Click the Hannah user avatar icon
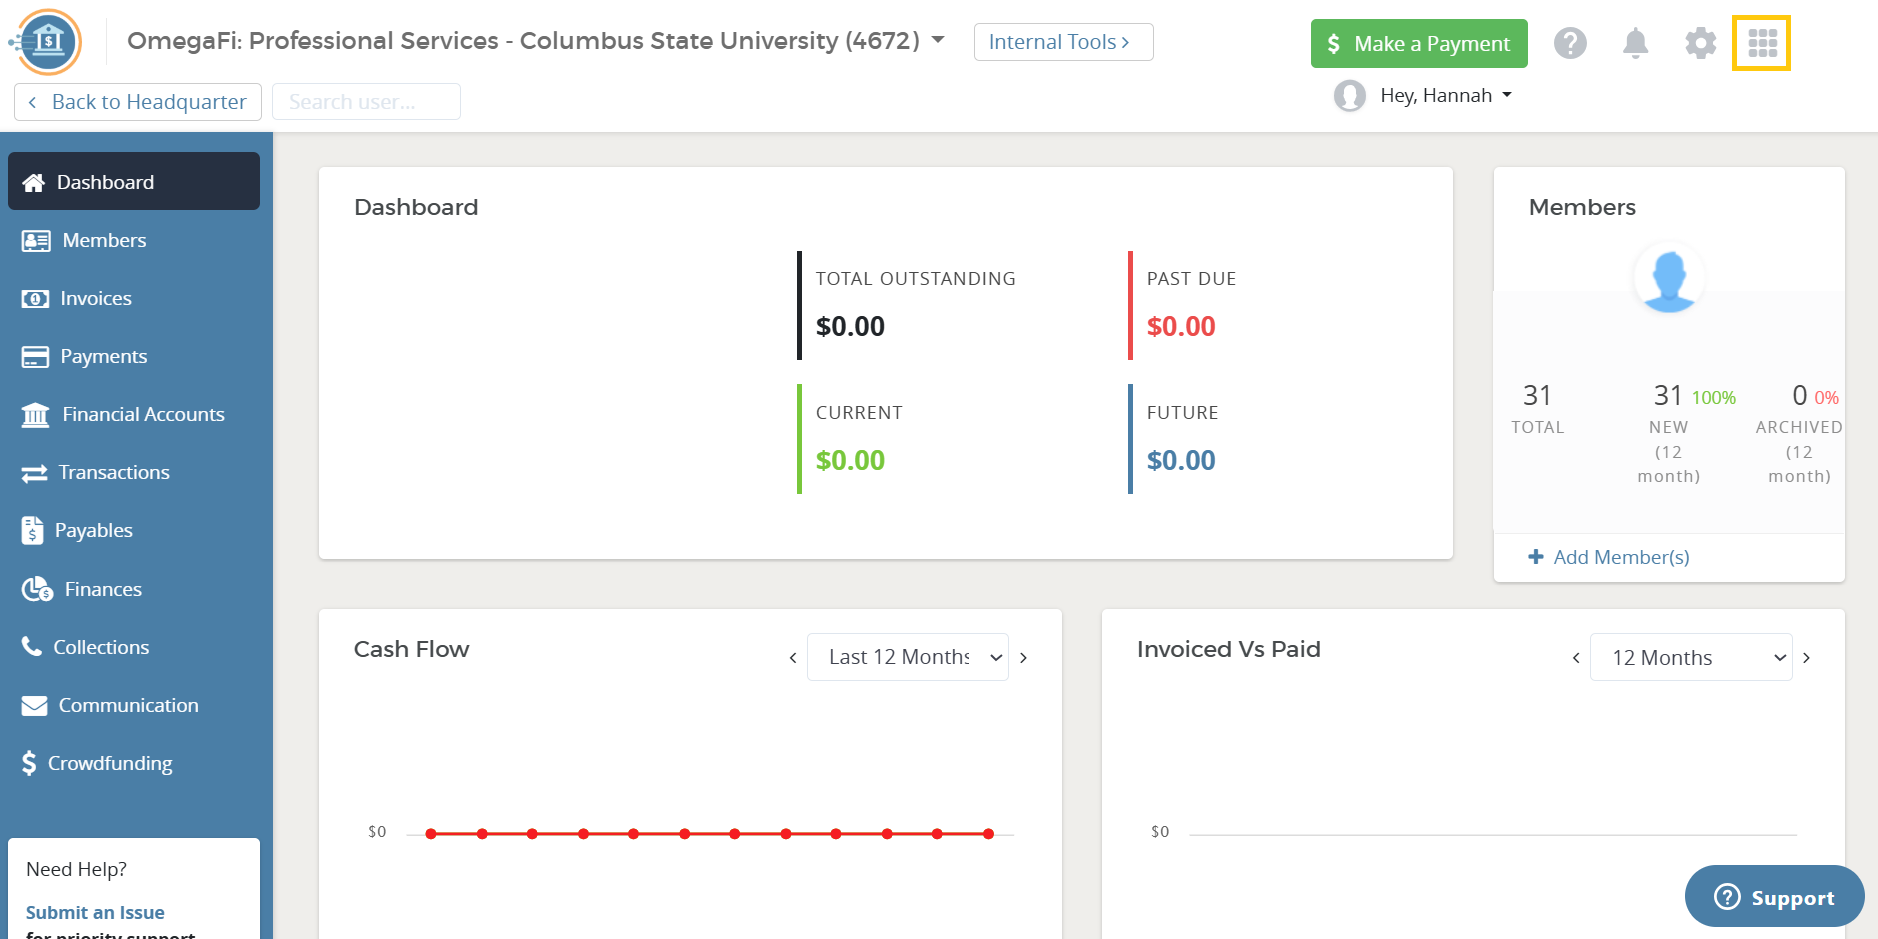 pos(1350,96)
